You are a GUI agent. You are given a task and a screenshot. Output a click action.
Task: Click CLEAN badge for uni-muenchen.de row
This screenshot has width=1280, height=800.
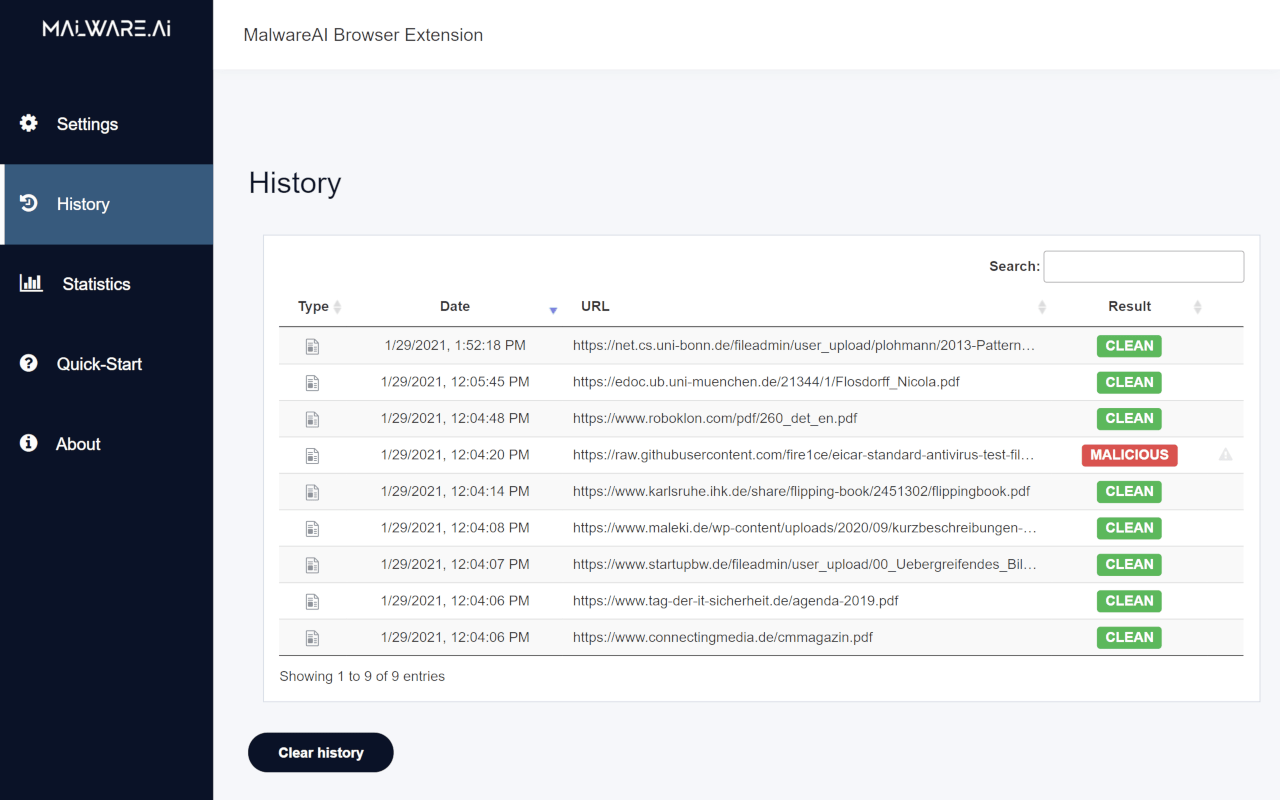click(1129, 382)
